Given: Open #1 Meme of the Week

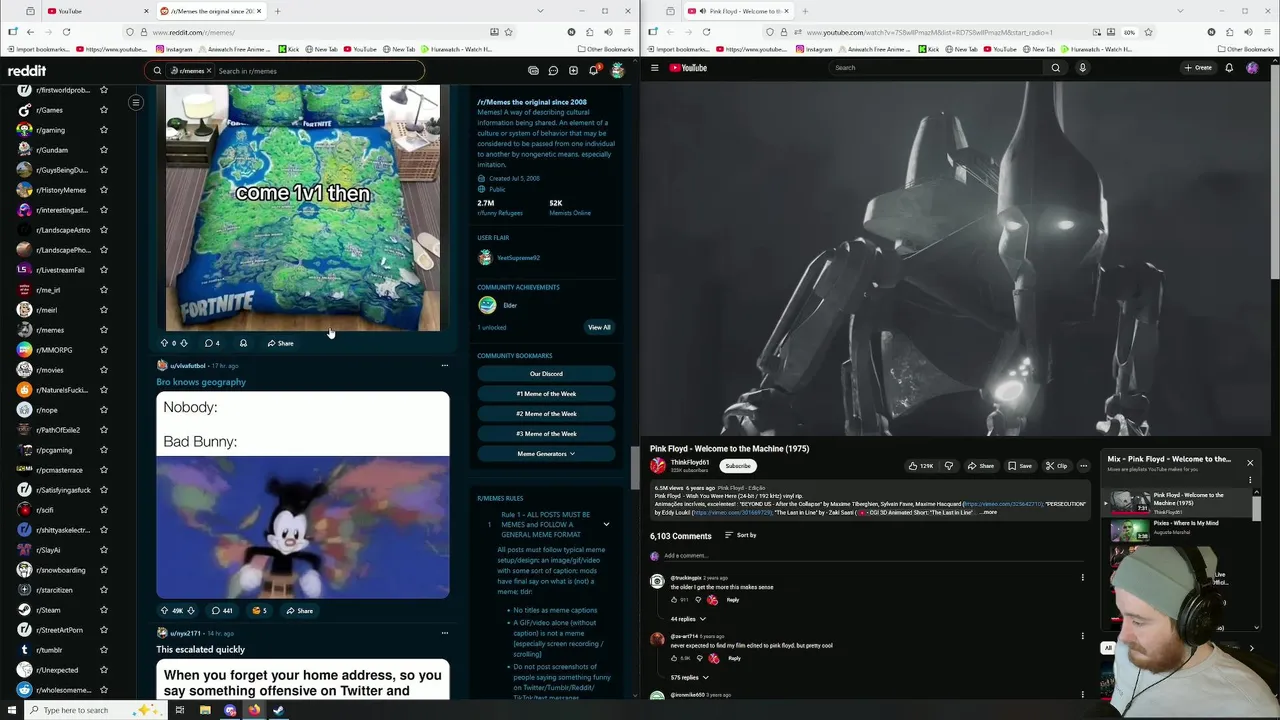Looking at the screenshot, I should (x=546, y=394).
